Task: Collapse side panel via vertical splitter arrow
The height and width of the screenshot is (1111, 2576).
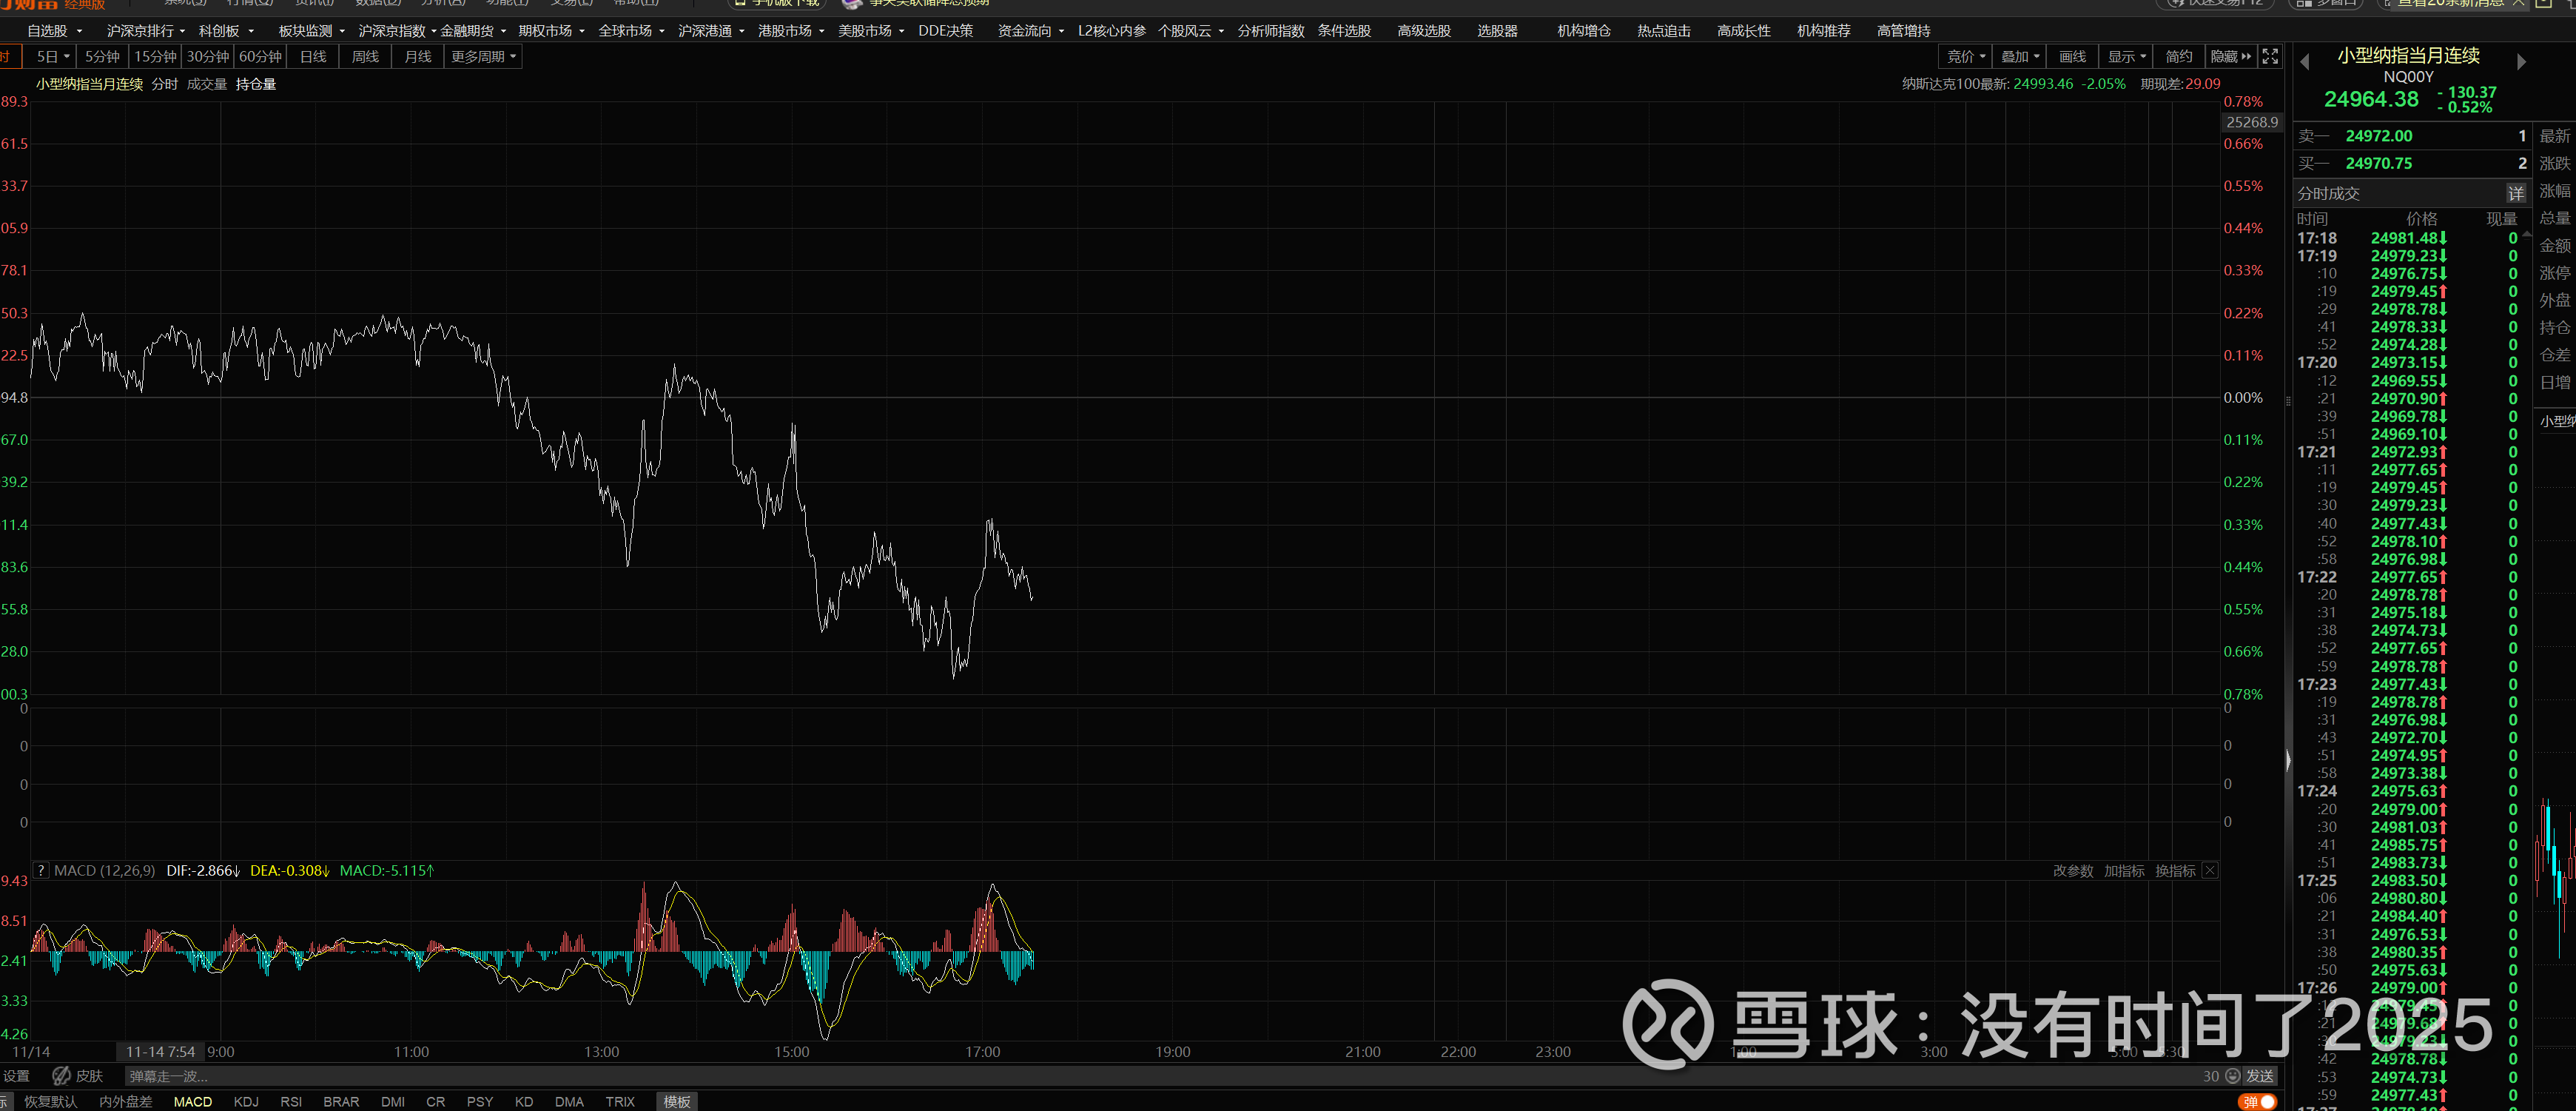Action: click(2288, 762)
